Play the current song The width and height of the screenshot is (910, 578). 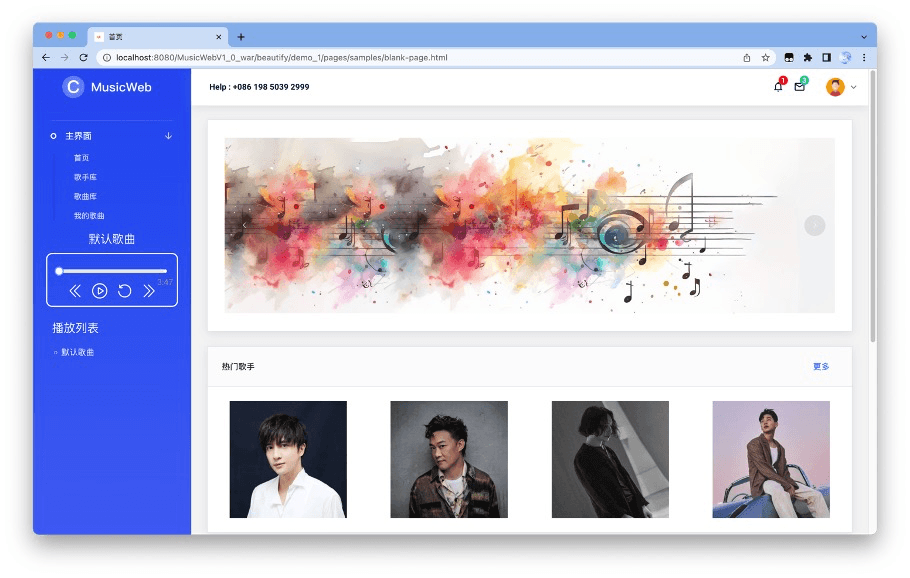coord(100,291)
